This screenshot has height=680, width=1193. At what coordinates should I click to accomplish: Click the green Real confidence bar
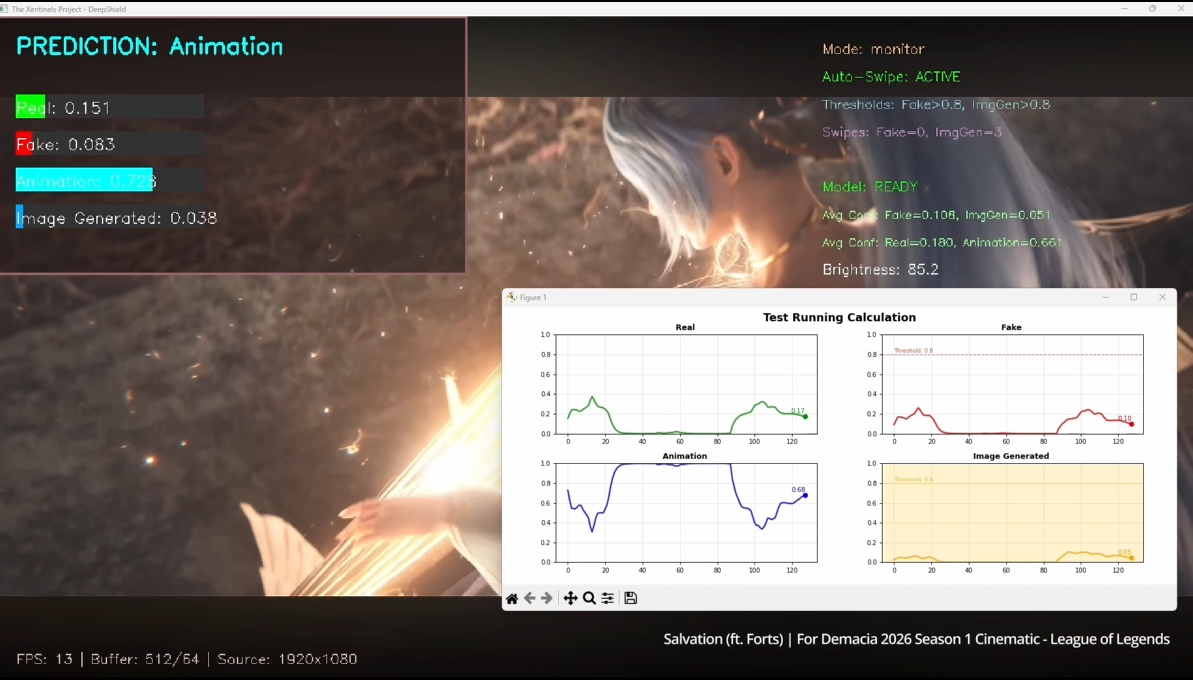click(30, 107)
